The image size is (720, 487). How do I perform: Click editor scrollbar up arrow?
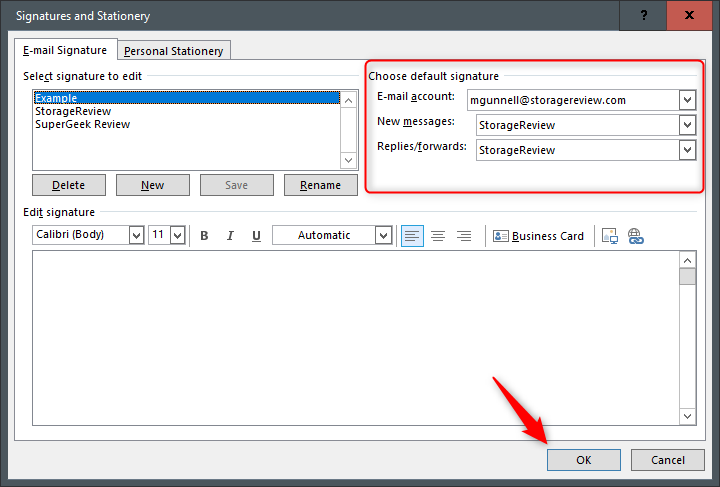pyautogui.click(x=687, y=260)
